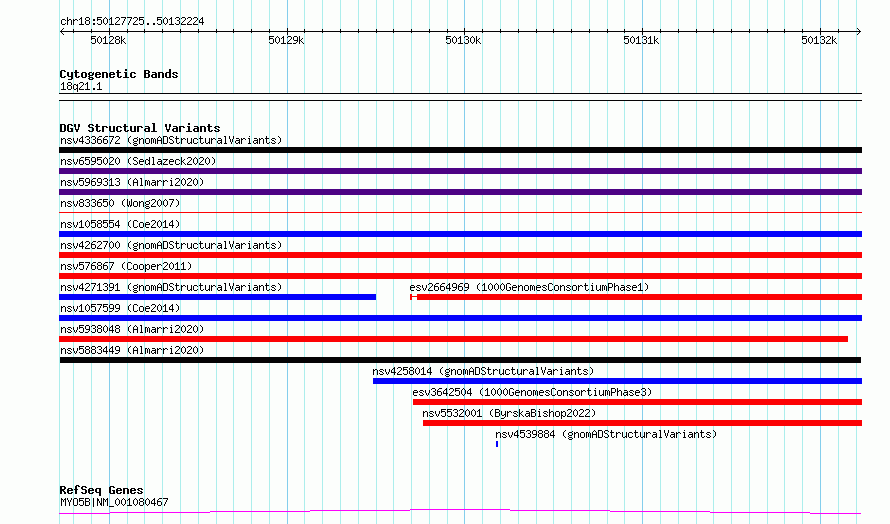Select the purple nsv6595020 variant bar
The width and height of the screenshot is (890, 524).
point(460,171)
